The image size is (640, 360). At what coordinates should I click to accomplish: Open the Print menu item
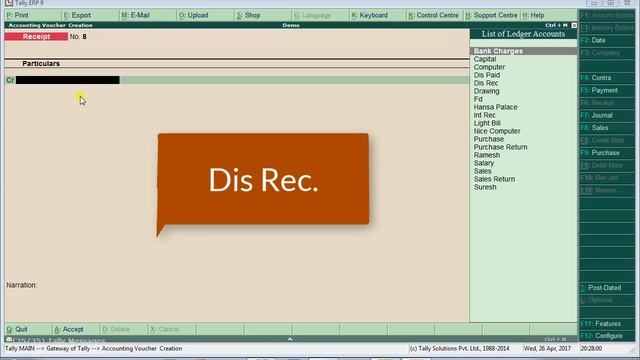[18, 15]
